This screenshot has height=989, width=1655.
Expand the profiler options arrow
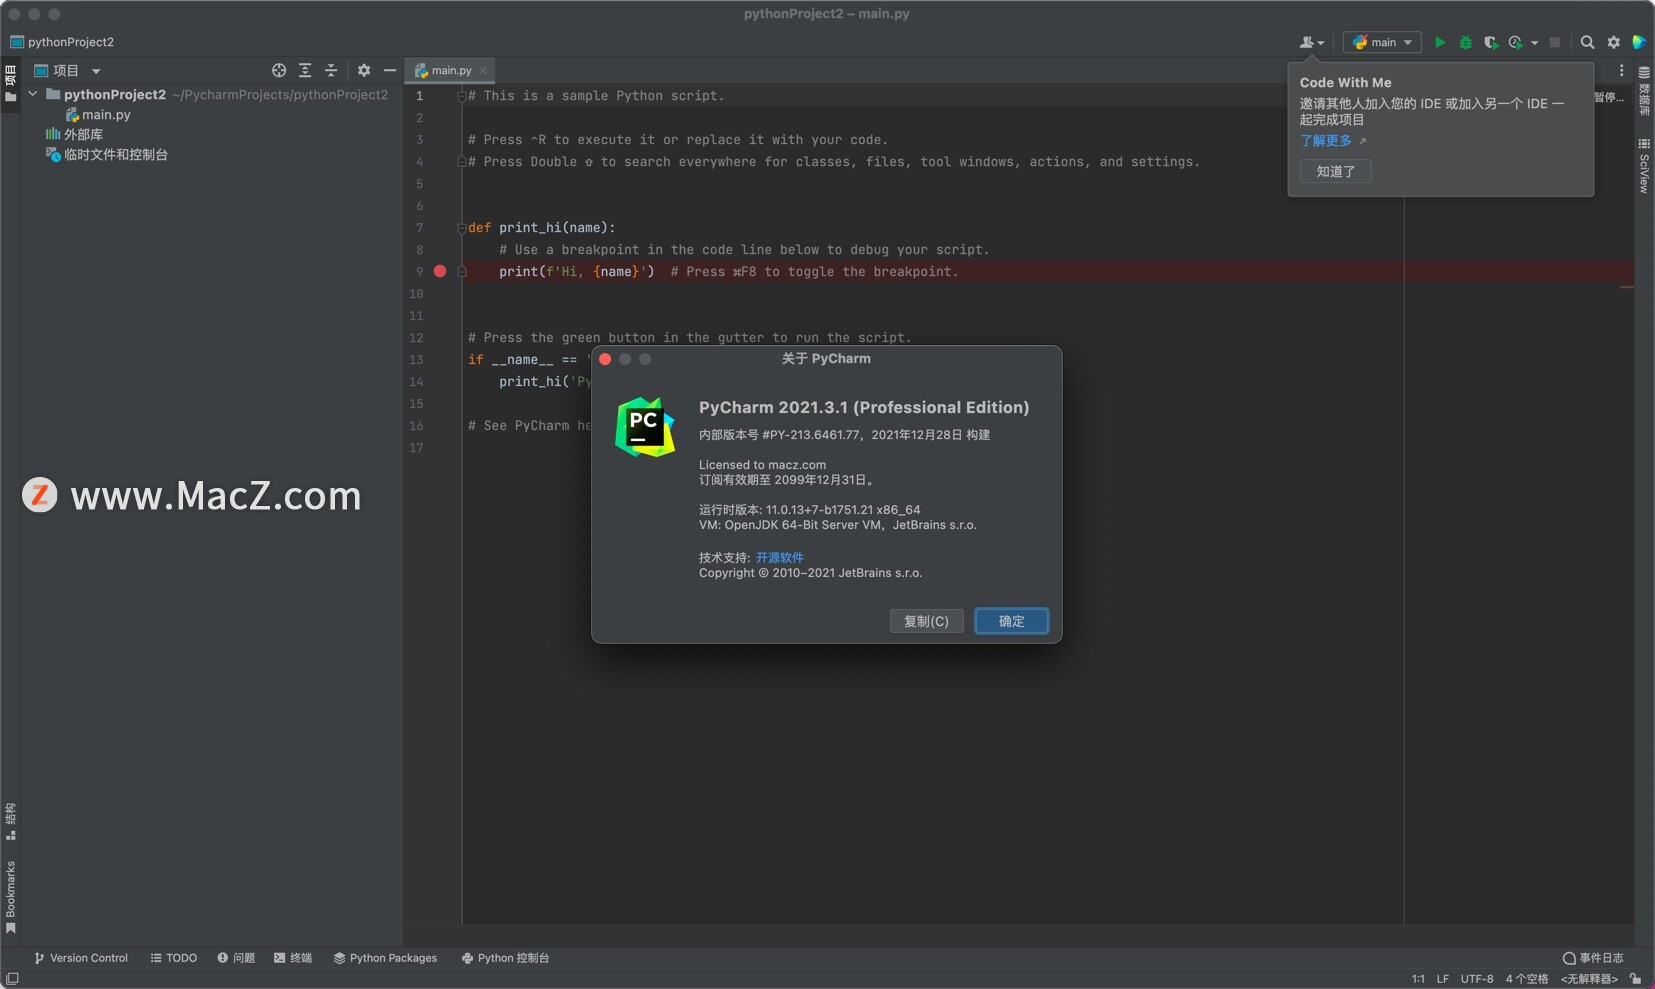(x=1535, y=43)
